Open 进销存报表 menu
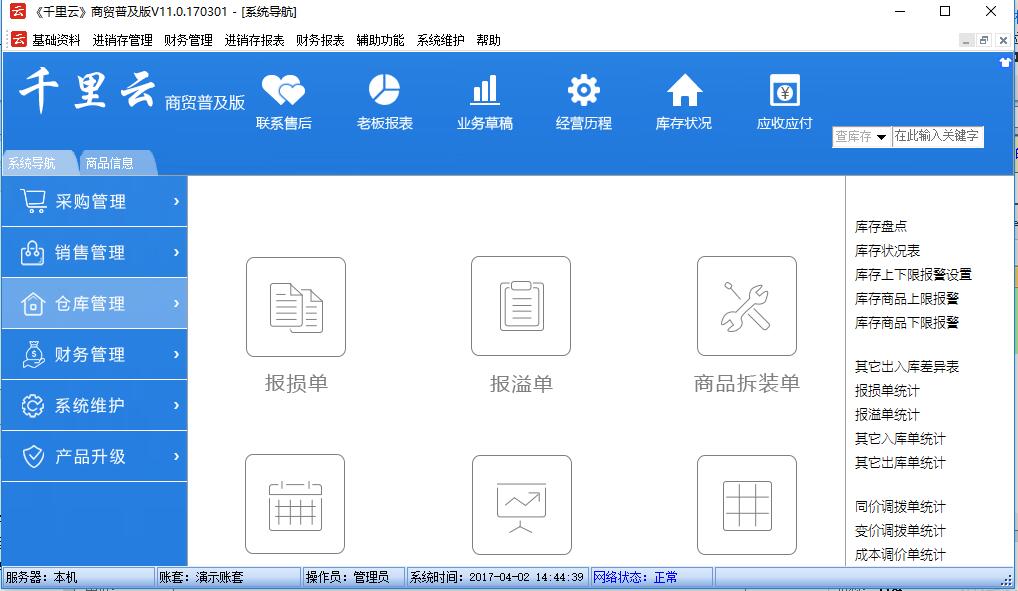 tap(254, 40)
